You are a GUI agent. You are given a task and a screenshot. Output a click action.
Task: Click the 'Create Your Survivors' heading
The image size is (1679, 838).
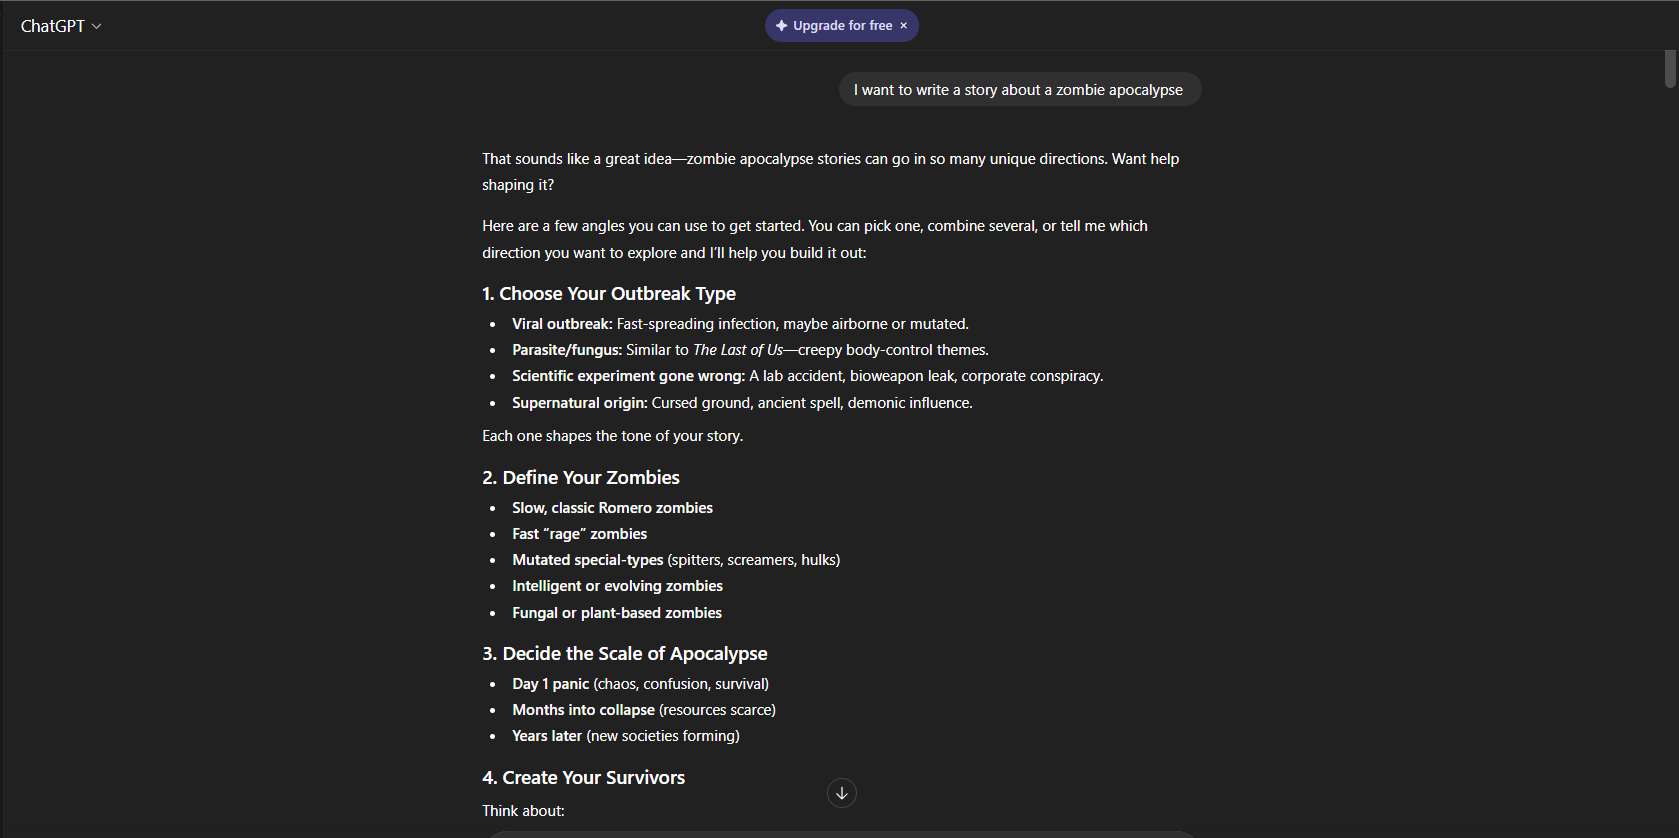[583, 778]
